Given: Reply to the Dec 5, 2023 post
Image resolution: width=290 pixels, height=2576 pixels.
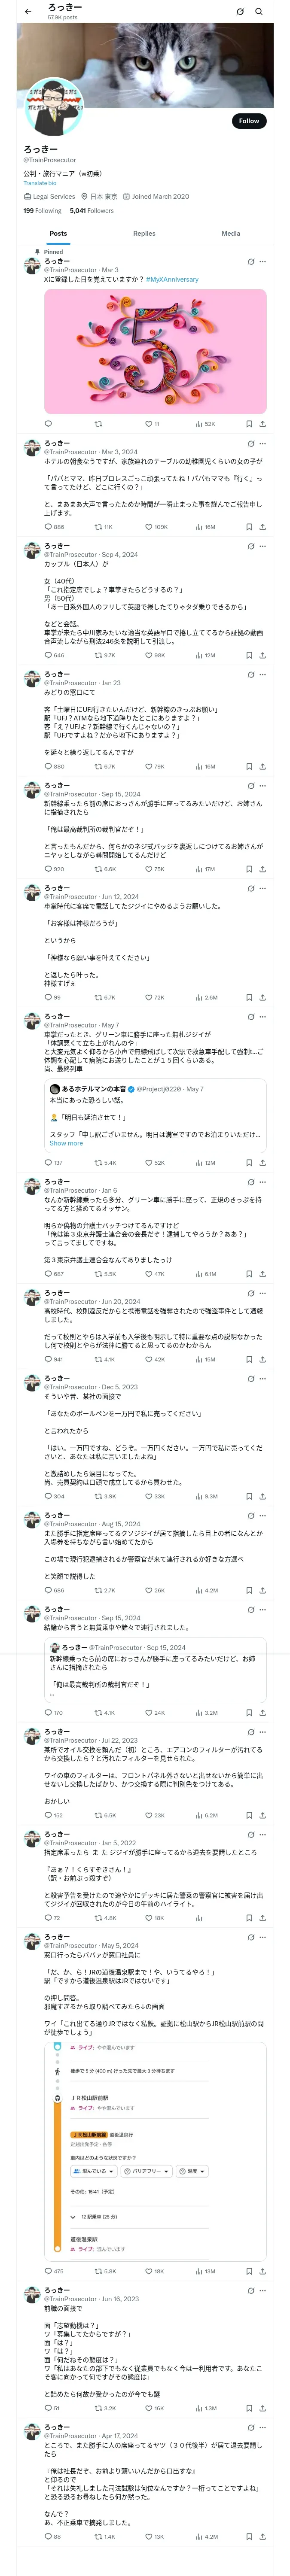Looking at the screenshot, I should [x=48, y=1496].
